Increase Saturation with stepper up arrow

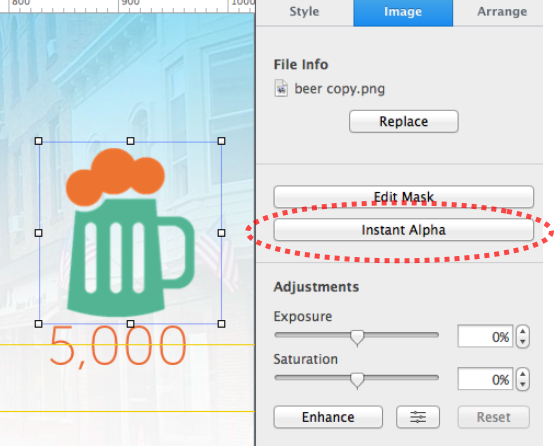pos(523,374)
